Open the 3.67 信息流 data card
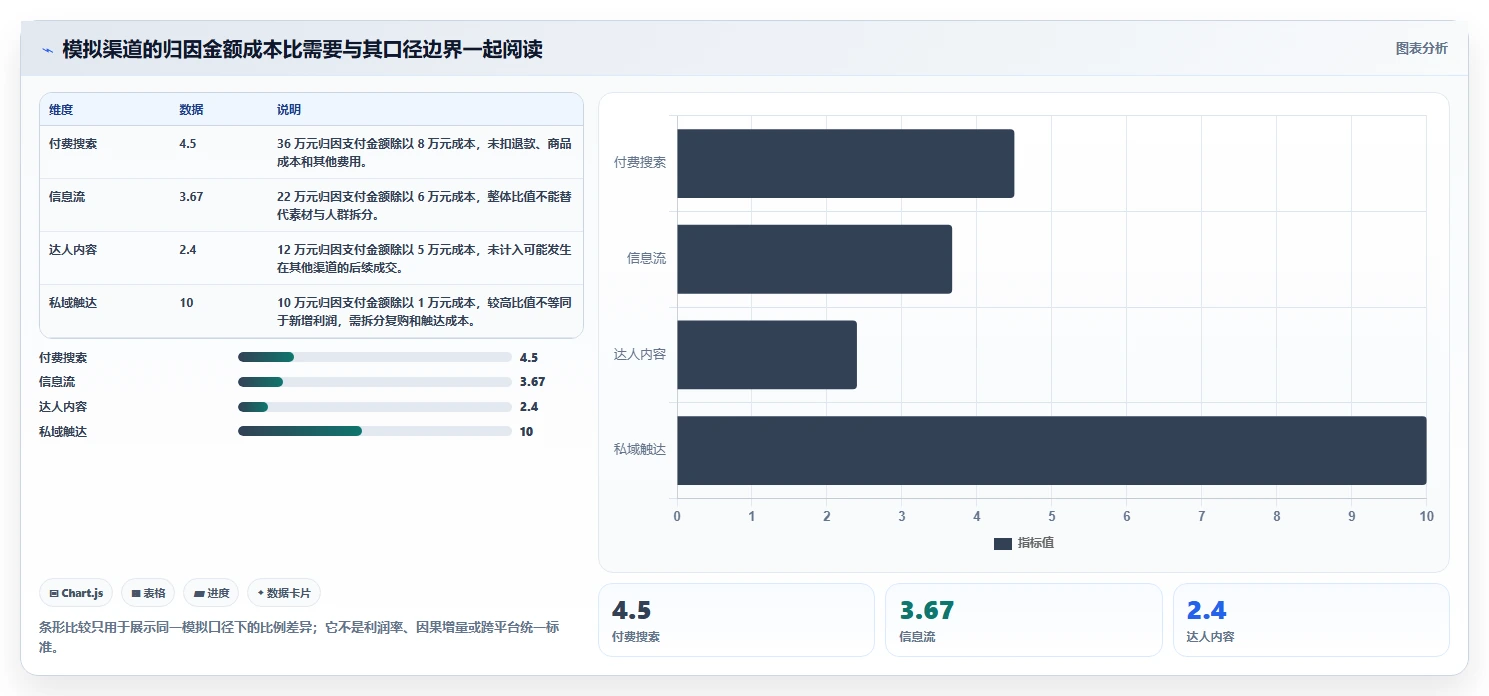Viewport: 1489px width, 696px height. coord(1024,620)
